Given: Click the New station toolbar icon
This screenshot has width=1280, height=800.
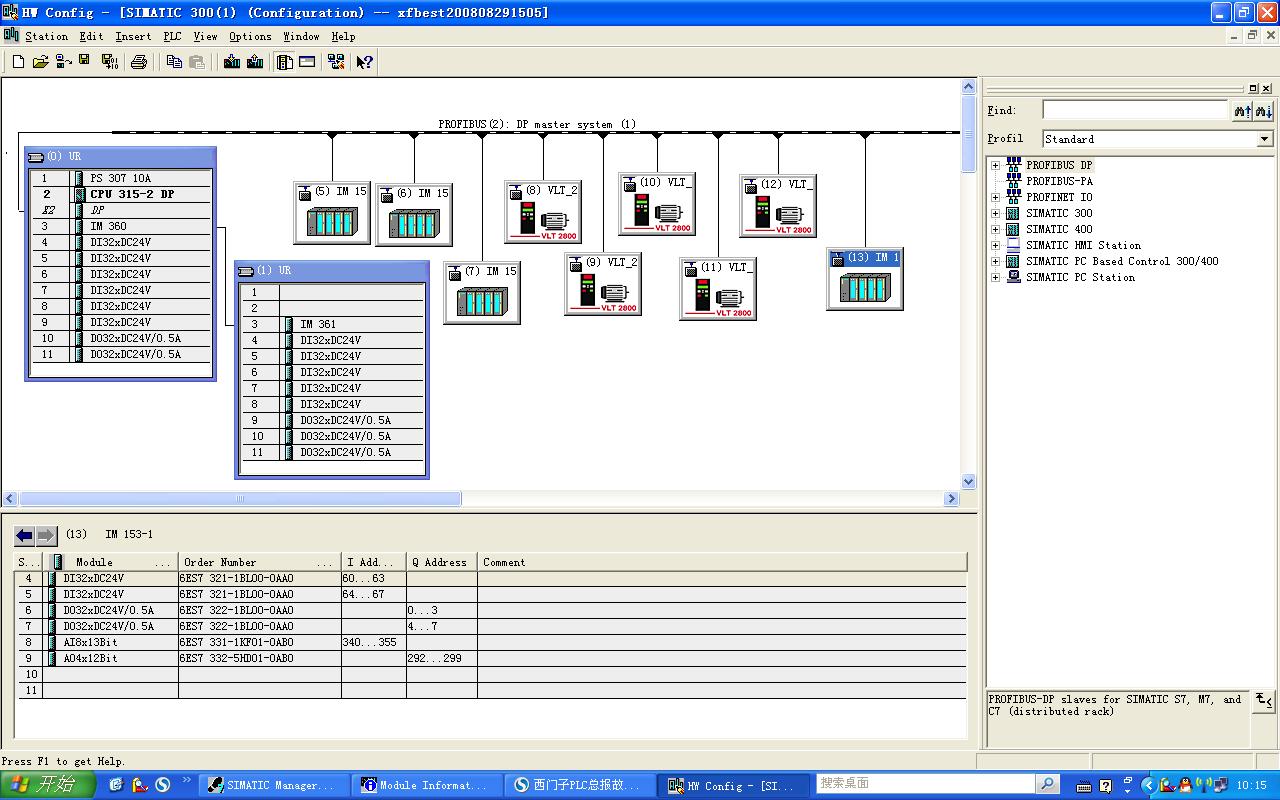Looking at the screenshot, I should [x=18, y=62].
